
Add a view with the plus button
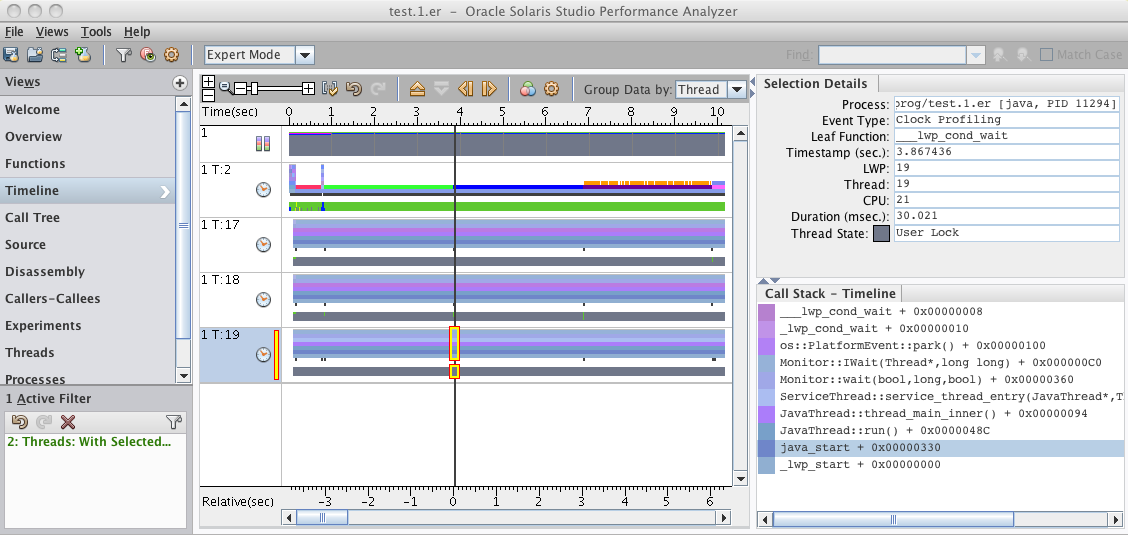(180, 83)
